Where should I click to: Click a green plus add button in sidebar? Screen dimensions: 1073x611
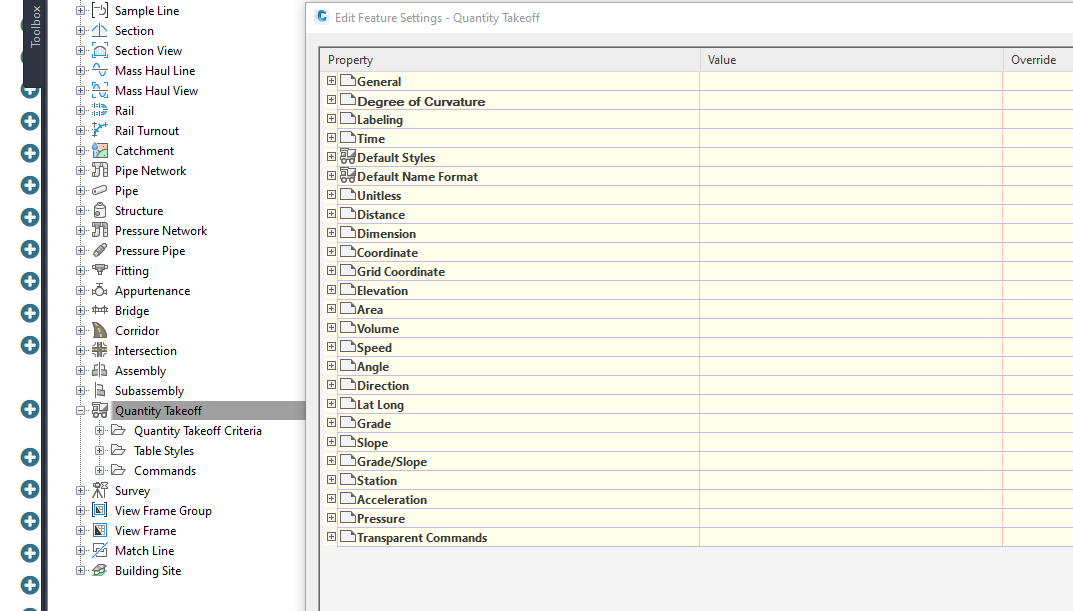(x=29, y=121)
